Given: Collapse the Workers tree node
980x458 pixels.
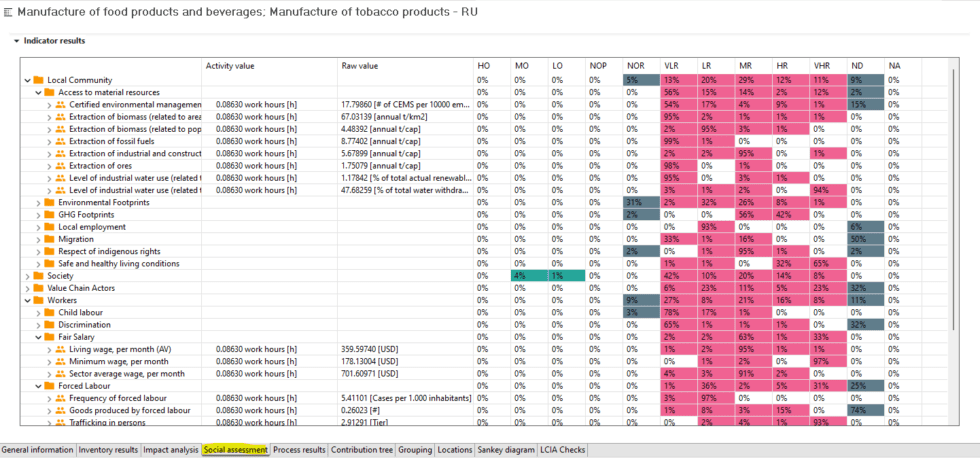Looking at the screenshot, I should click(x=27, y=301).
